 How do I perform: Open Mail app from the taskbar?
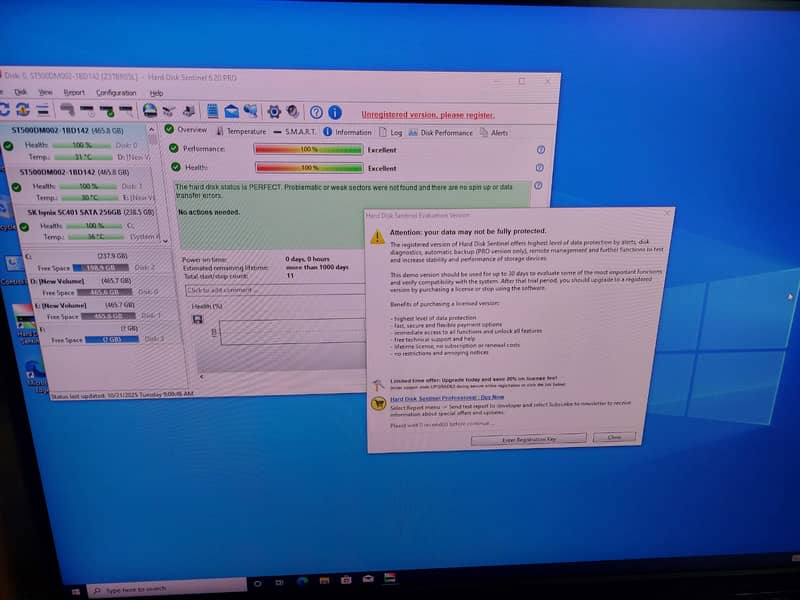(368, 579)
